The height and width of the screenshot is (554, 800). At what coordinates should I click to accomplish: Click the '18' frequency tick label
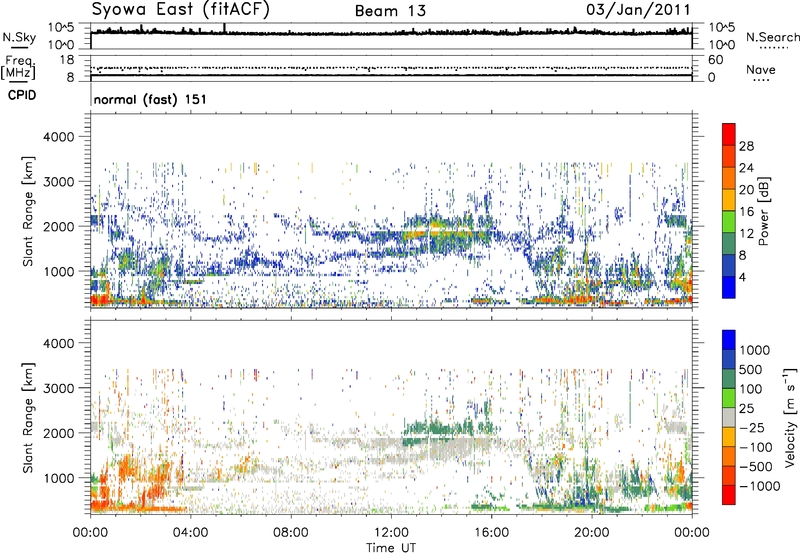(67, 60)
